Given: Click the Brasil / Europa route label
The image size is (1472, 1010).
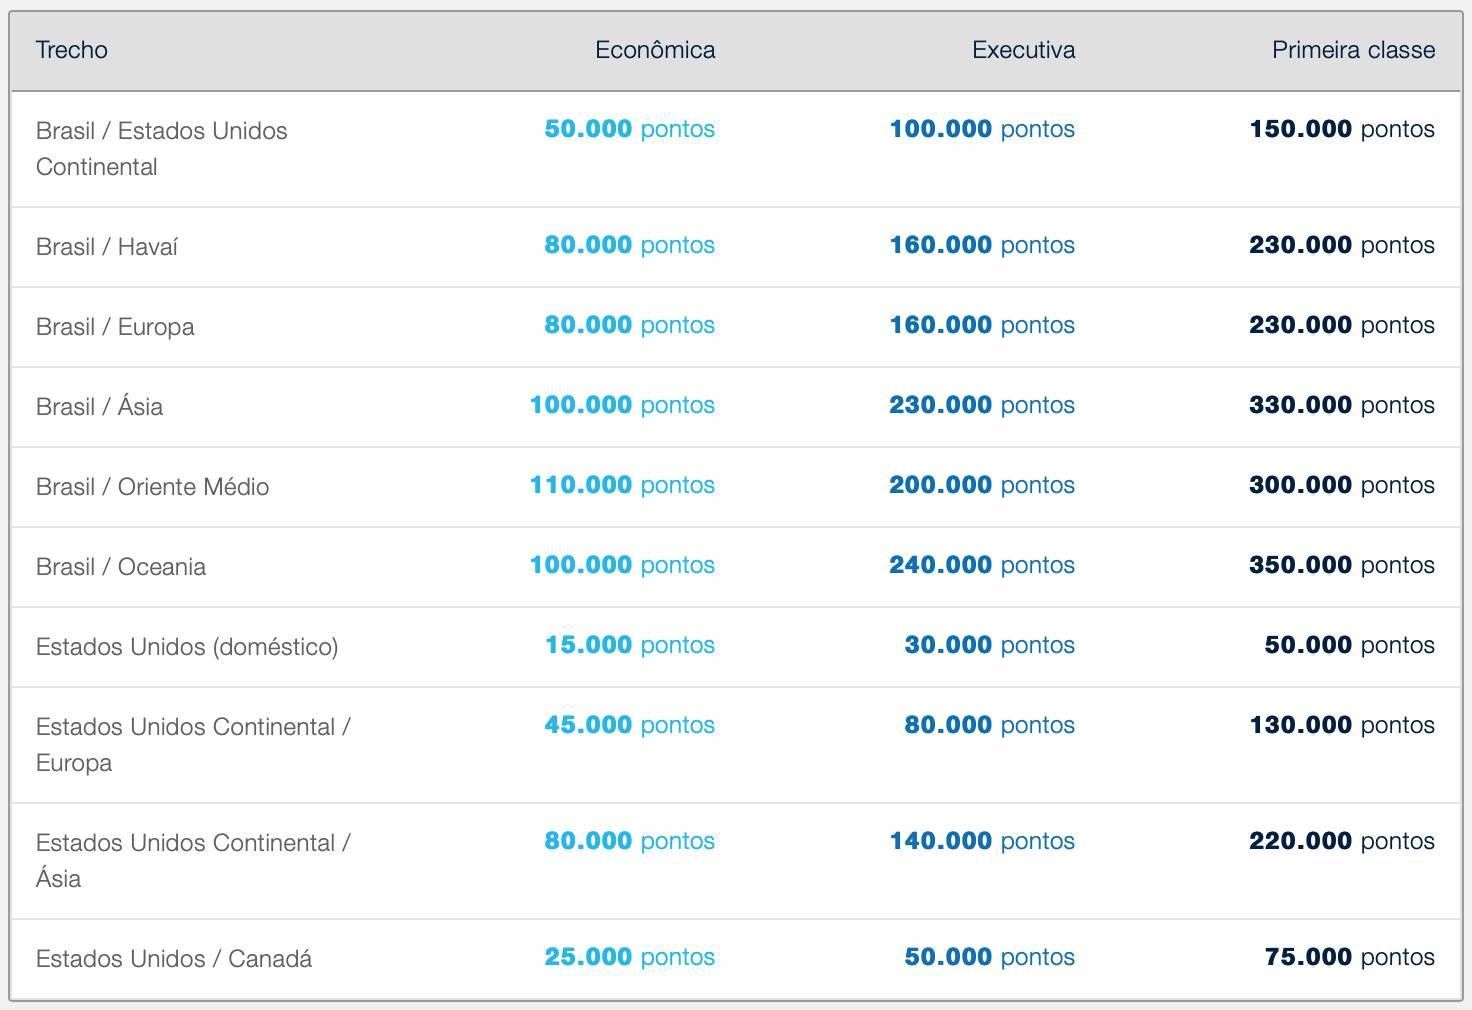Looking at the screenshot, I should tap(115, 327).
